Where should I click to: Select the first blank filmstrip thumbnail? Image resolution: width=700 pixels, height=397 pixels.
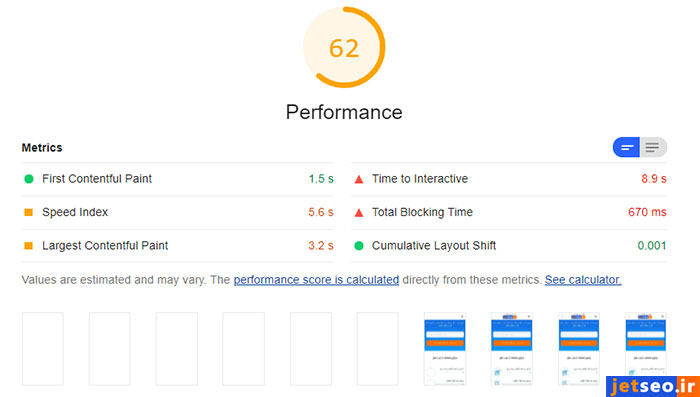coord(43,349)
